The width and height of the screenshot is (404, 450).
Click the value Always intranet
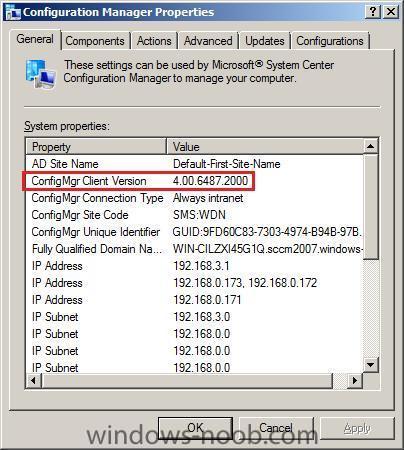(x=208, y=198)
